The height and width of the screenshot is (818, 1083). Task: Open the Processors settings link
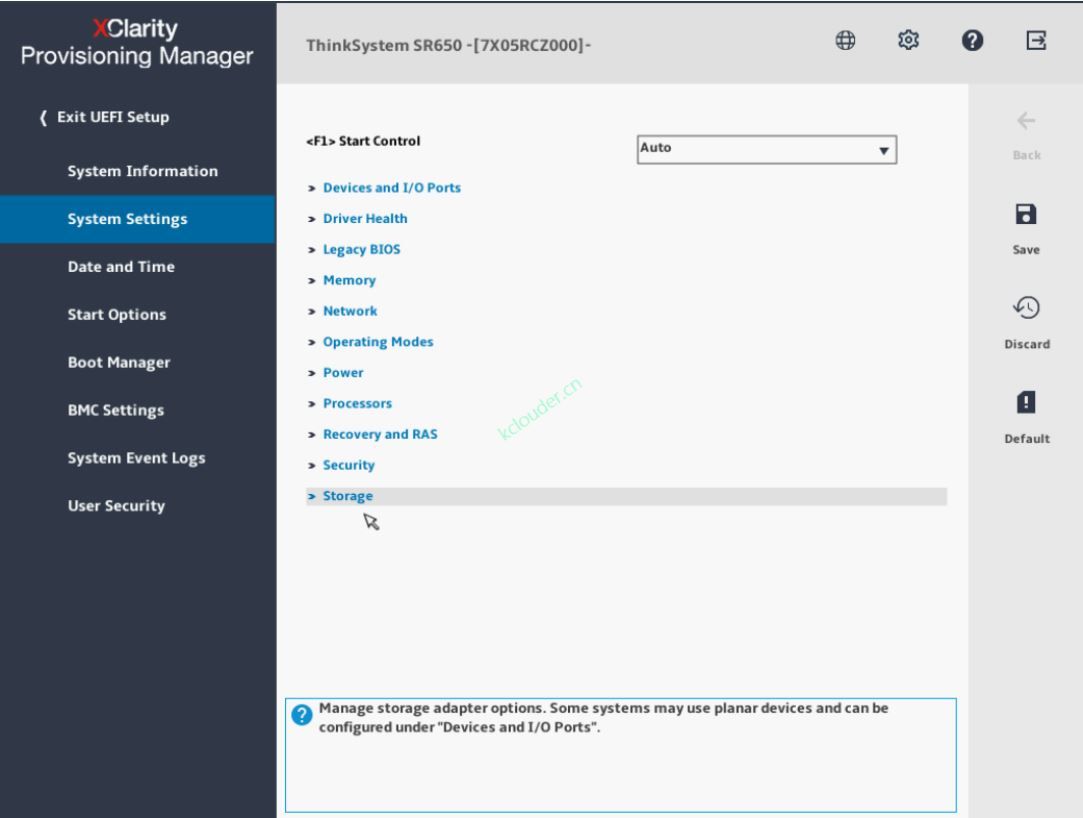358,403
